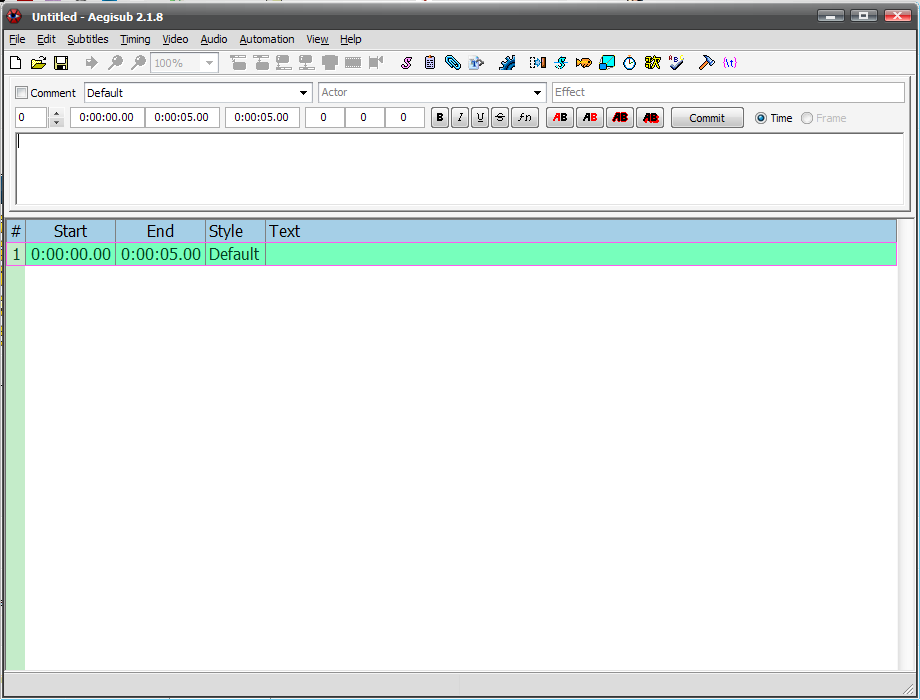Open the Audio menu
Viewport: 920px width, 700px height.
point(214,39)
